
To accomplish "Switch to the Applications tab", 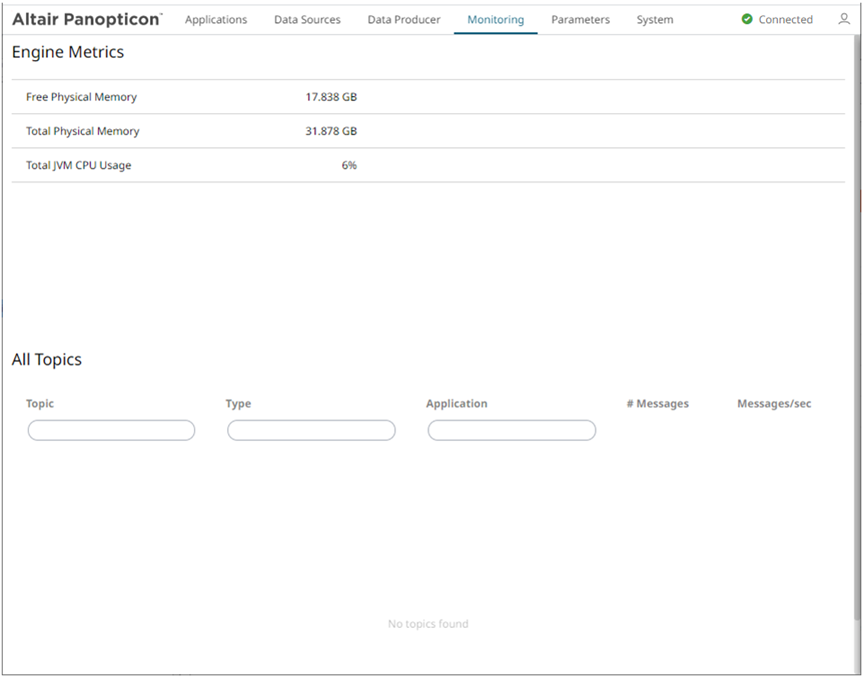I will point(216,19).
